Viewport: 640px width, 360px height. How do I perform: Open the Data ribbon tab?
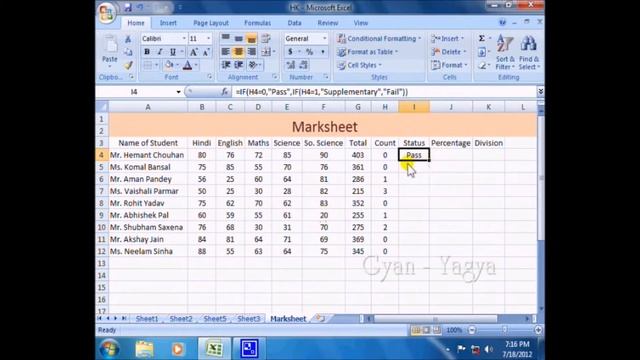(294, 23)
